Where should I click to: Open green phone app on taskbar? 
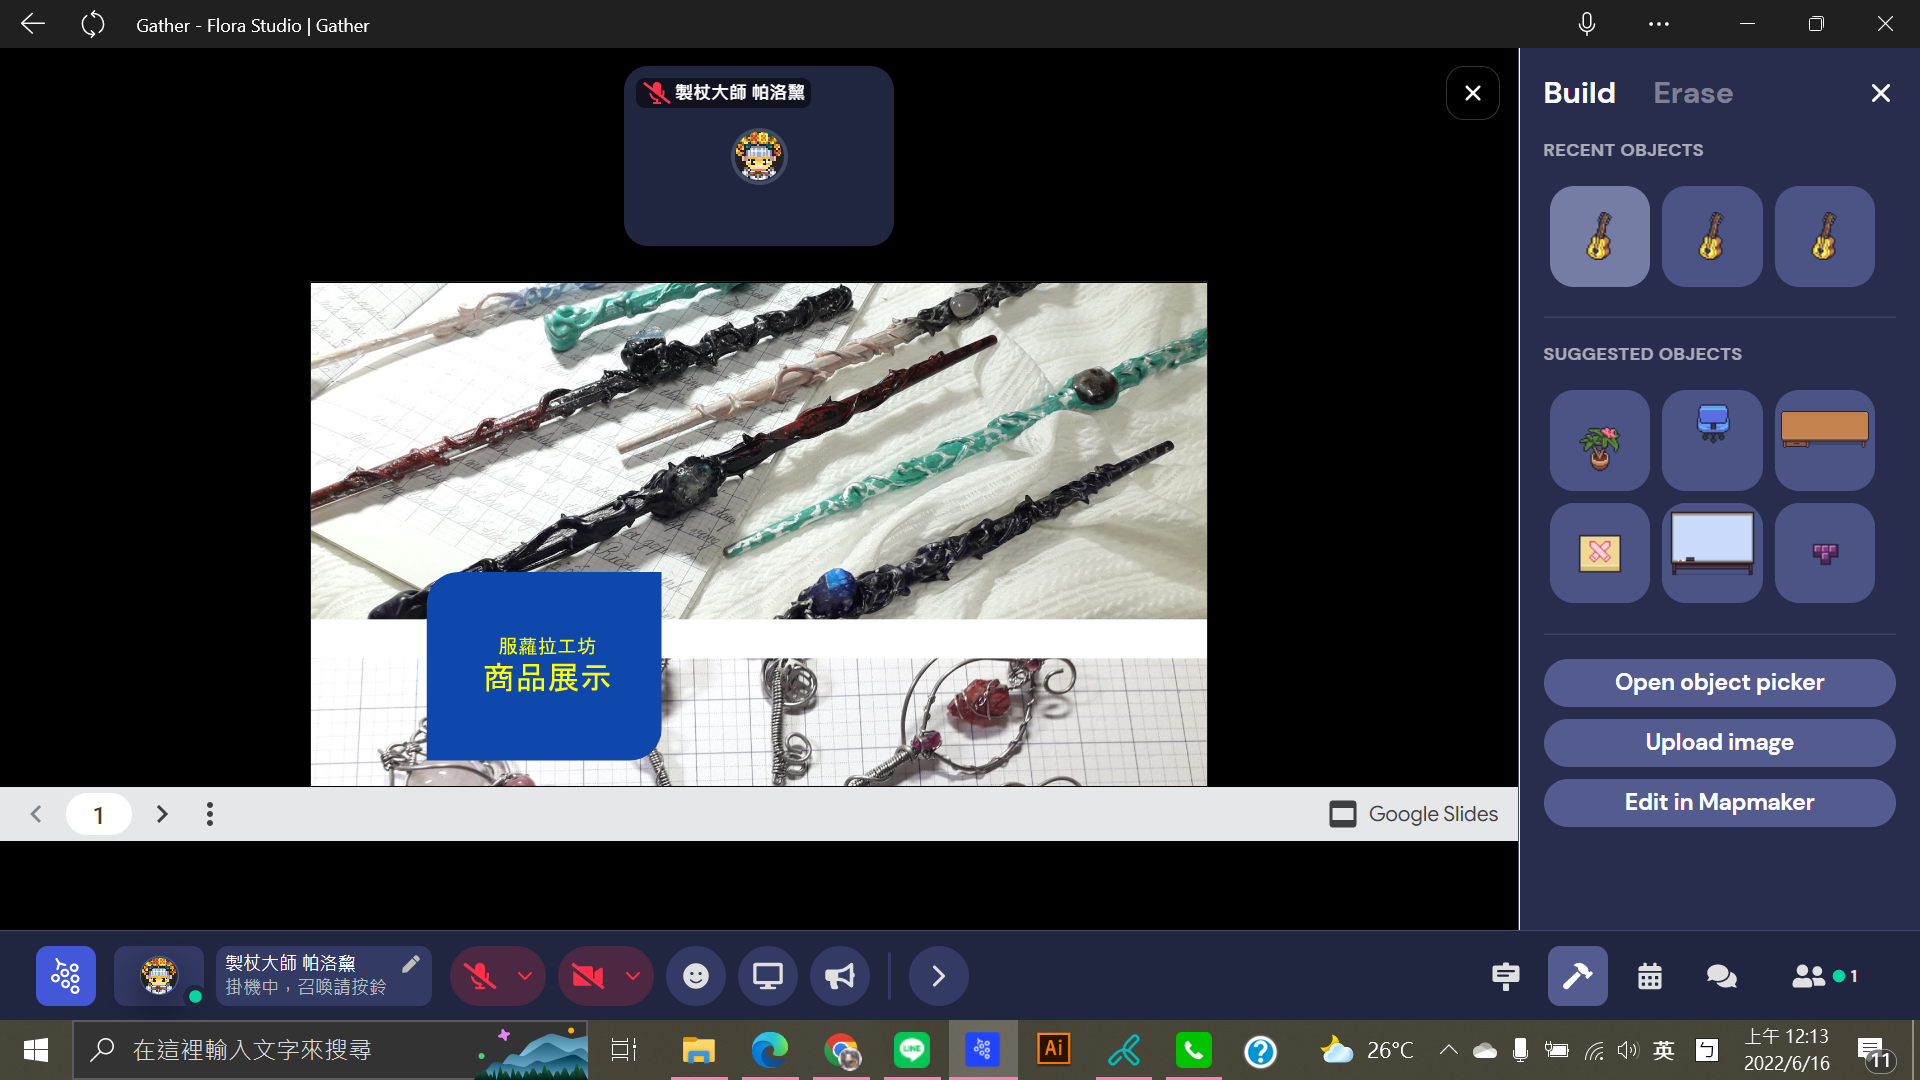pyautogui.click(x=1194, y=1050)
